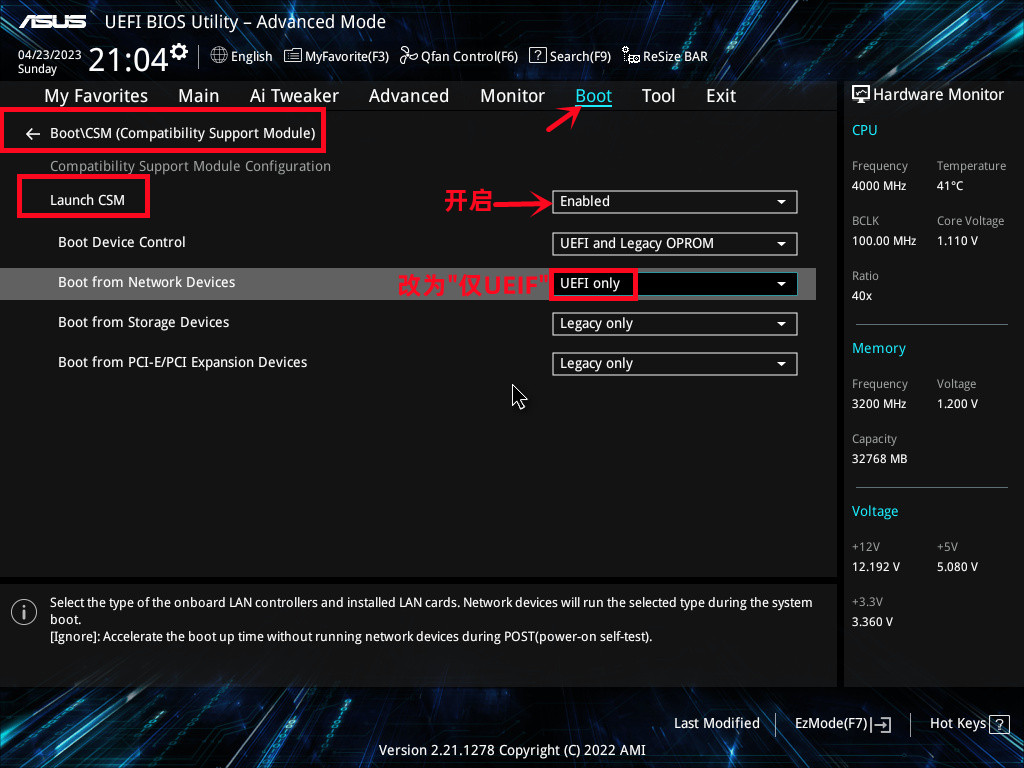Select the Launch CSM setting label
Viewport: 1024px width, 768px height.
tap(88, 200)
